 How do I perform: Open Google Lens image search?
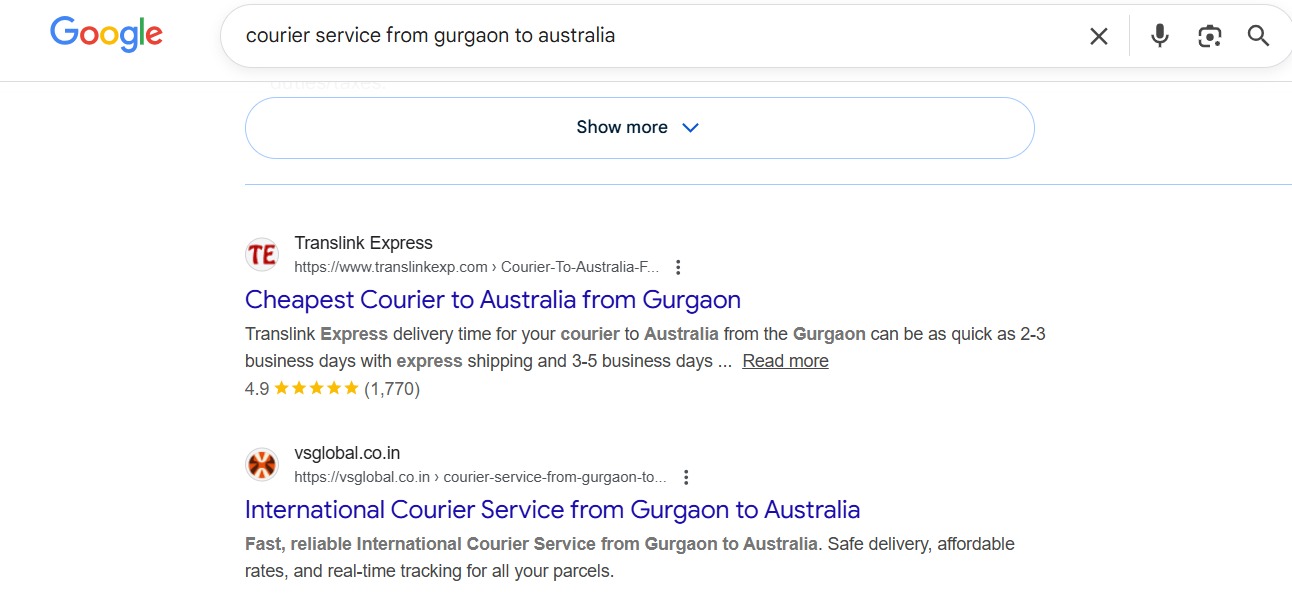coord(1209,36)
